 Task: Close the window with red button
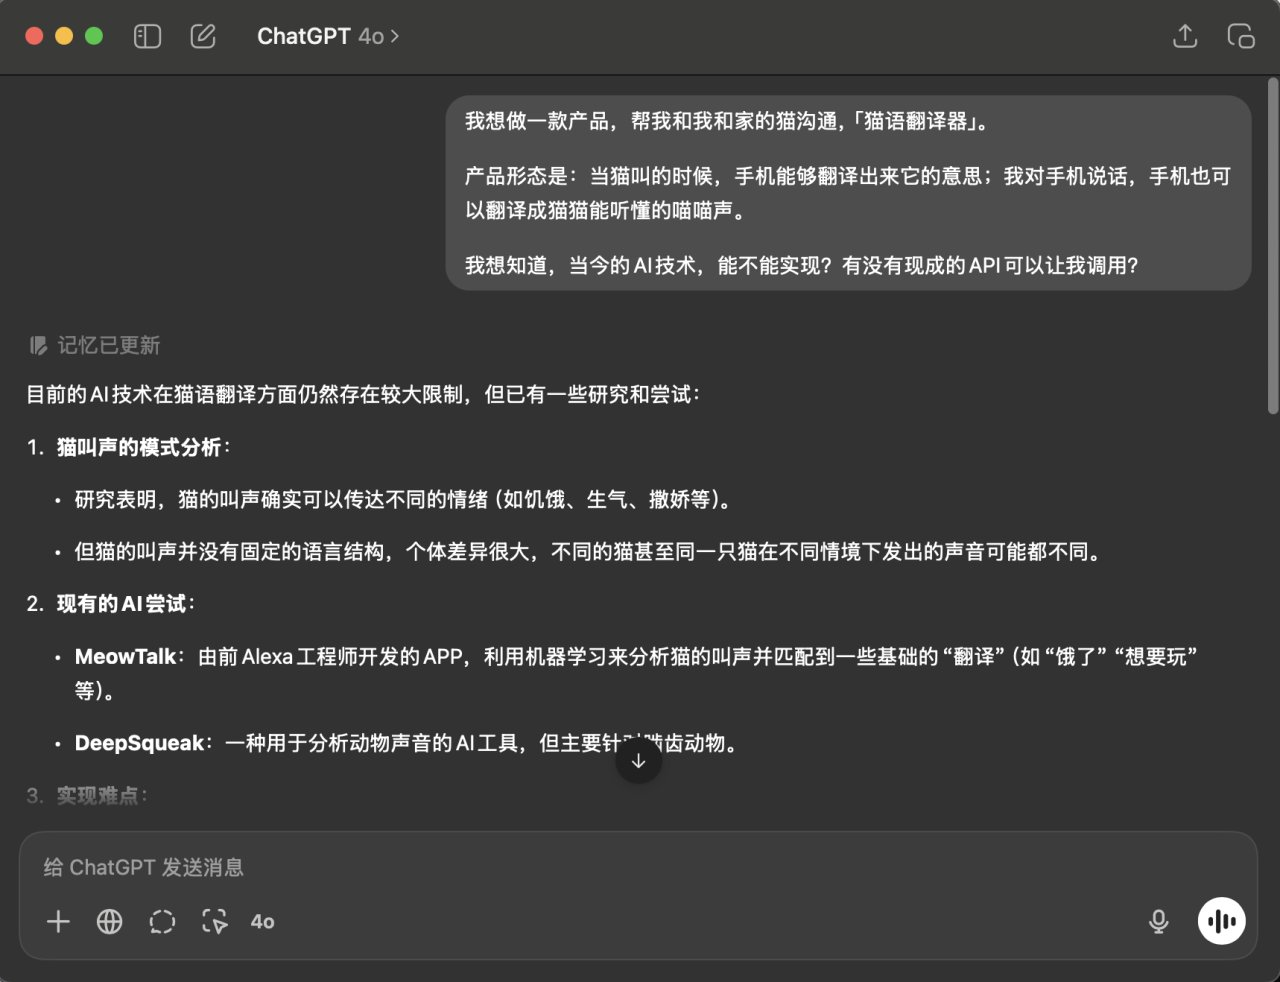click(x=34, y=36)
